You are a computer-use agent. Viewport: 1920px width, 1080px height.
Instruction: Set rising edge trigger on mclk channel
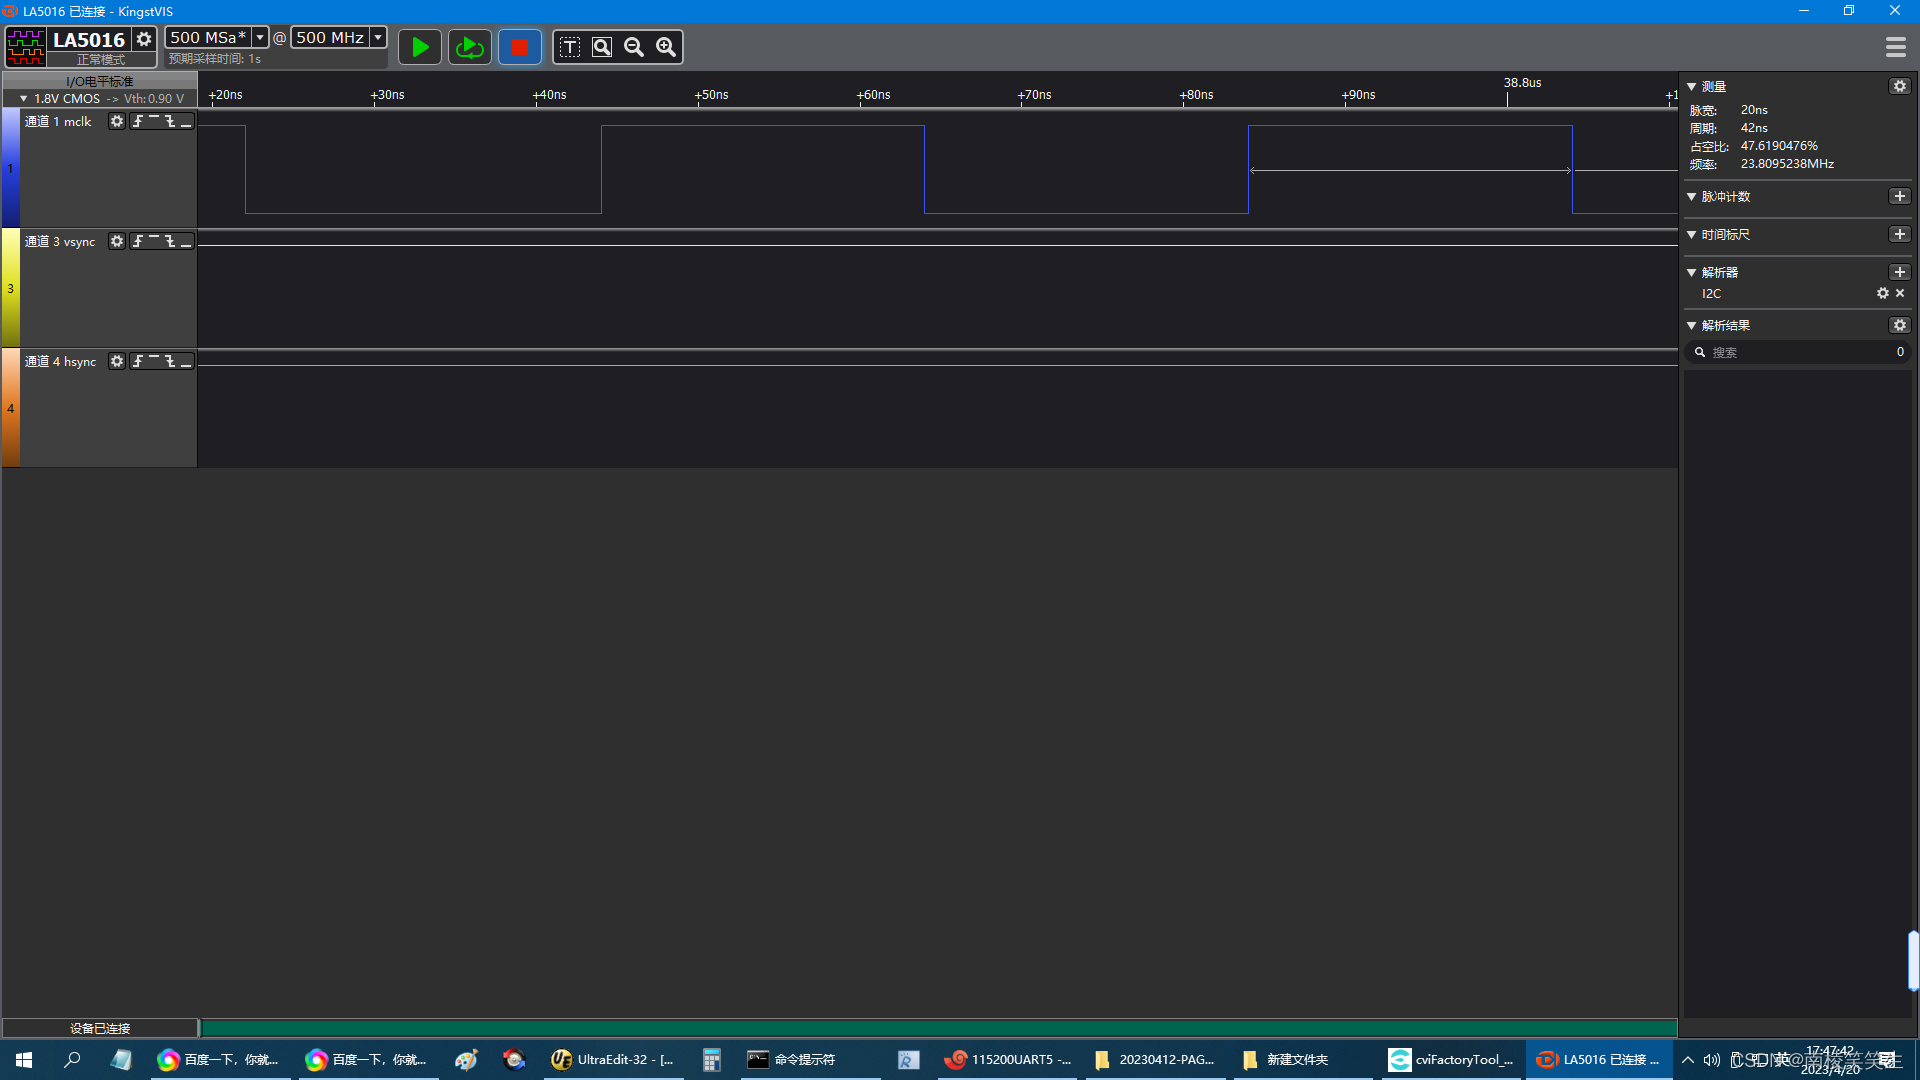coord(138,121)
